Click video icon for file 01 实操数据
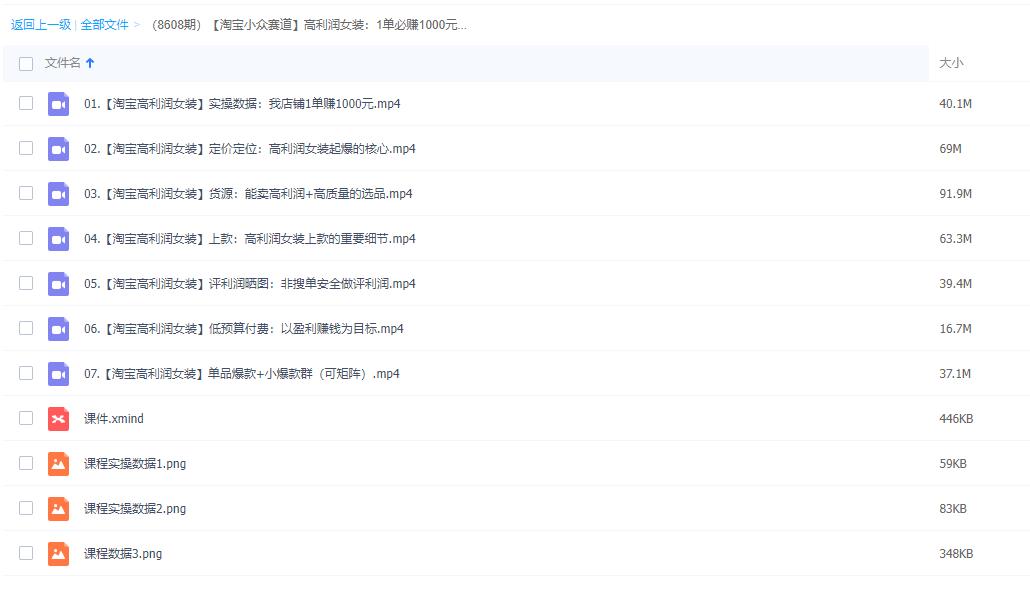Screen dimensions: 1030x592 point(58,104)
